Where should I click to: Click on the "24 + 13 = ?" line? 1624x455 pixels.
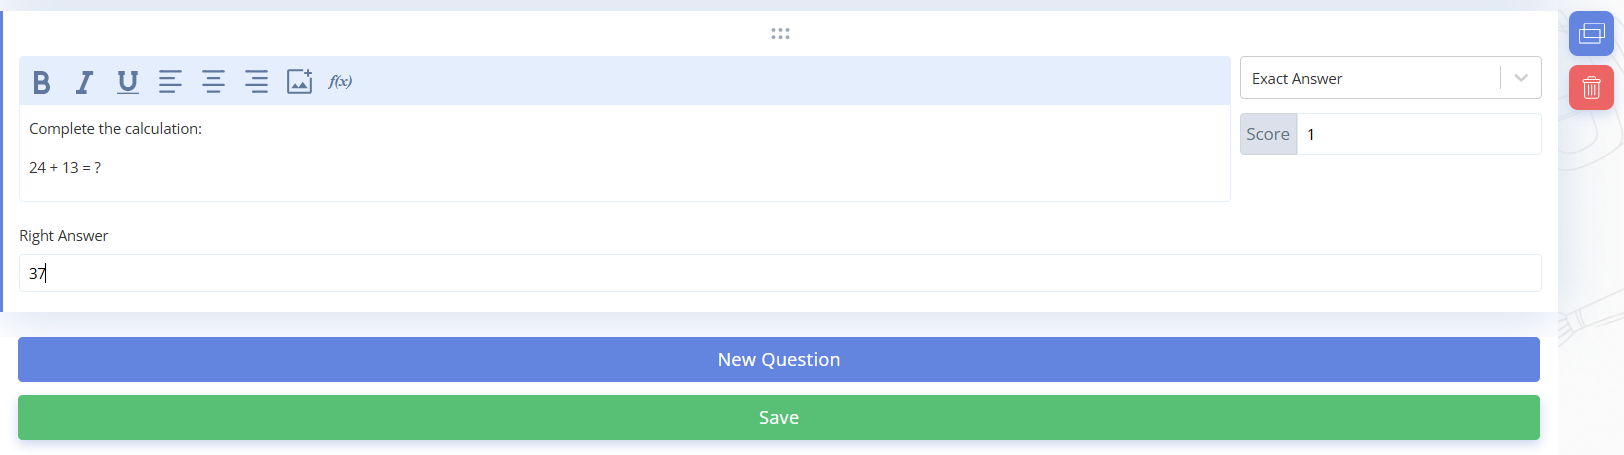tap(65, 168)
